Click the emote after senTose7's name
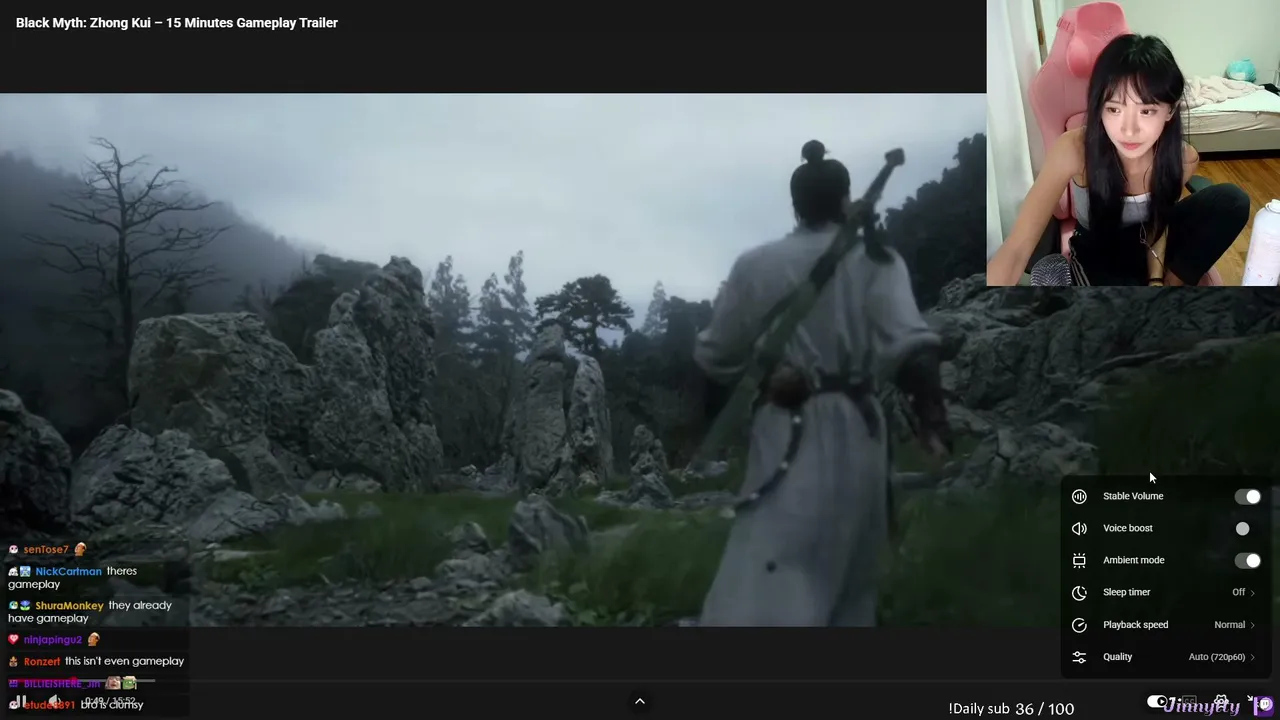Screen dimensions: 1280x720 (x=80, y=549)
